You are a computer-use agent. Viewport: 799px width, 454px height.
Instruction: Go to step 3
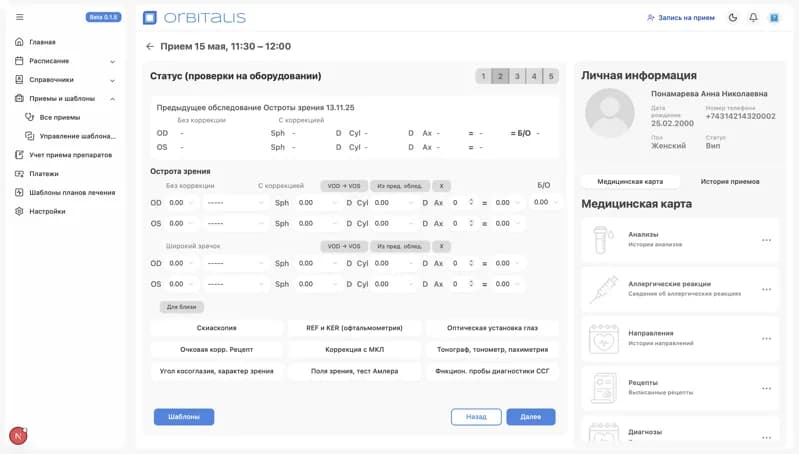517,76
